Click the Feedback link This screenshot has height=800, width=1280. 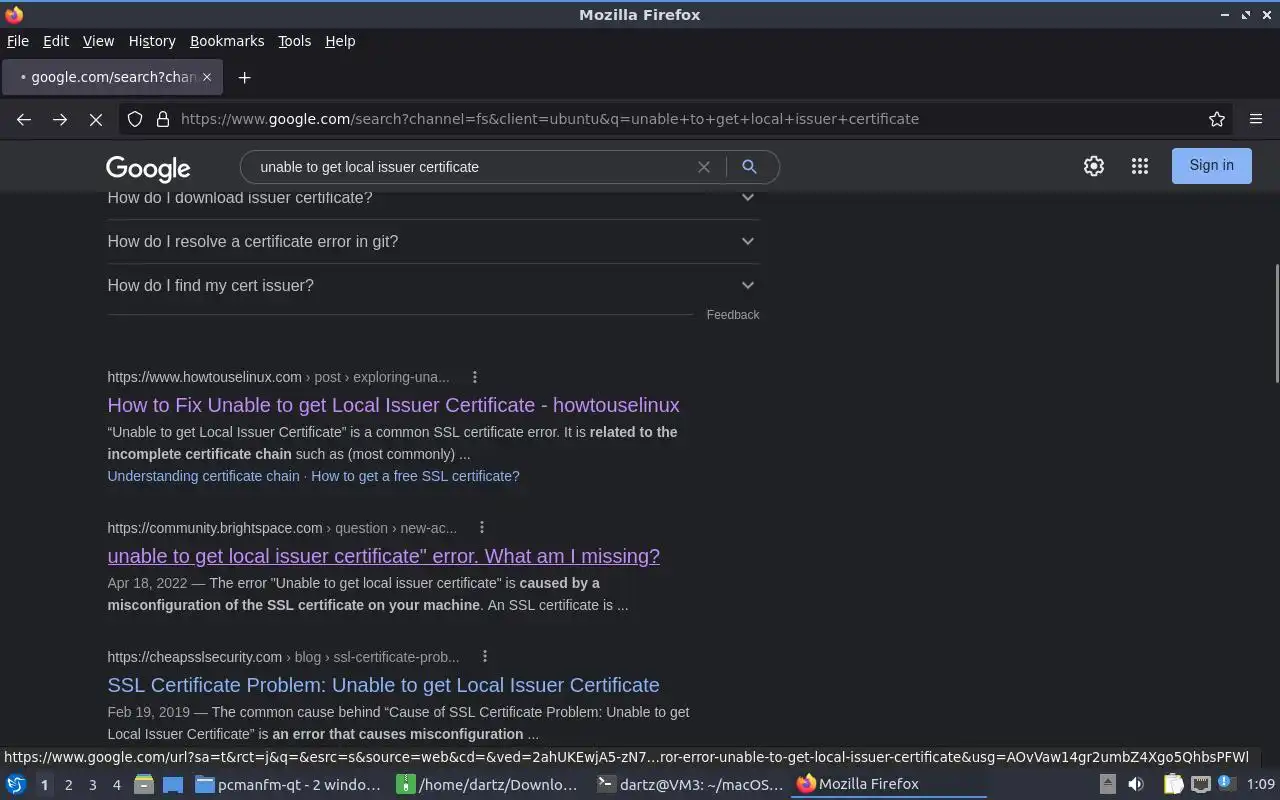(x=733, y=315)
